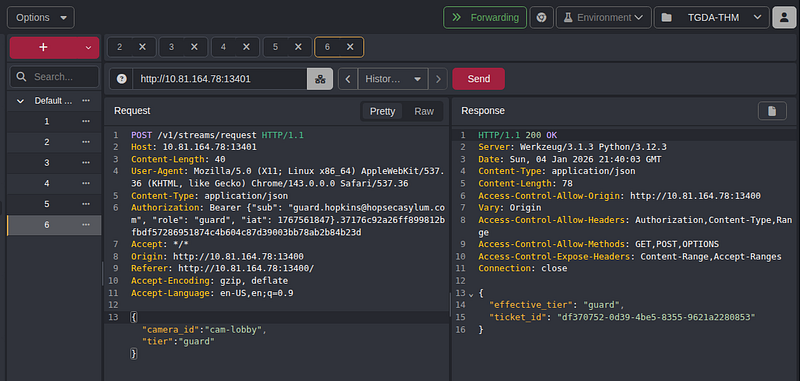This screenshot has height=381, width=800.
Task: Launch the built-in Chrome browser icon
Action: (x=541, y=17)
